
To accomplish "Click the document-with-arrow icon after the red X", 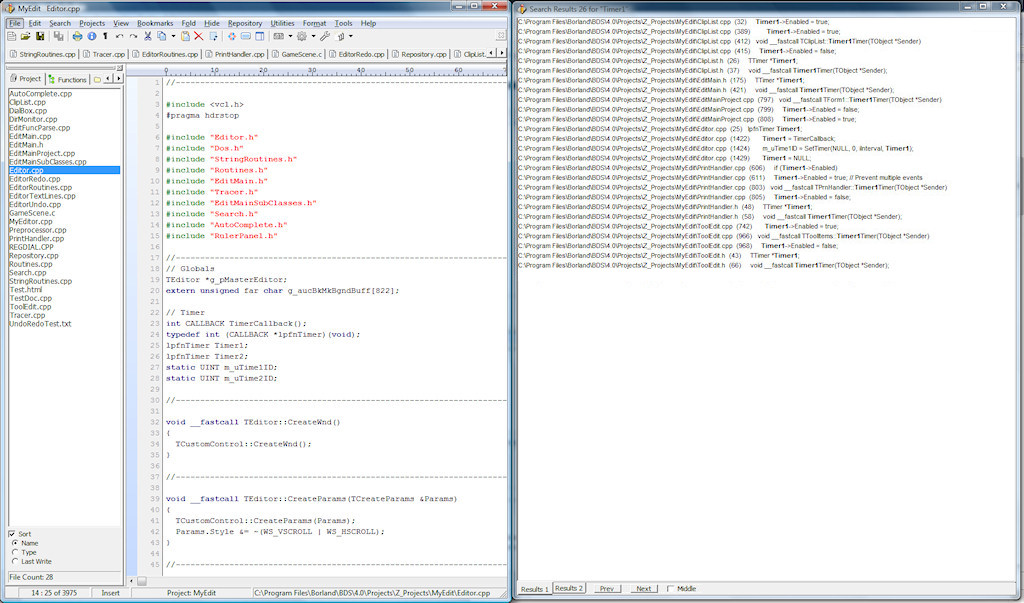I will pos(213,37).
